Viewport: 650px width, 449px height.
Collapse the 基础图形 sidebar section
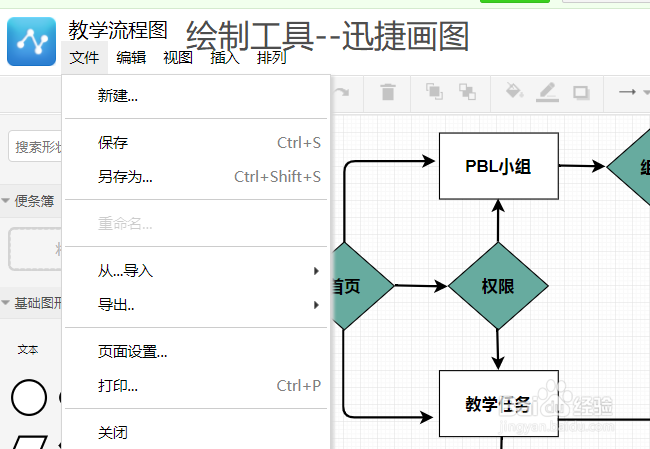pyautogui.click(x=31, y=303)
